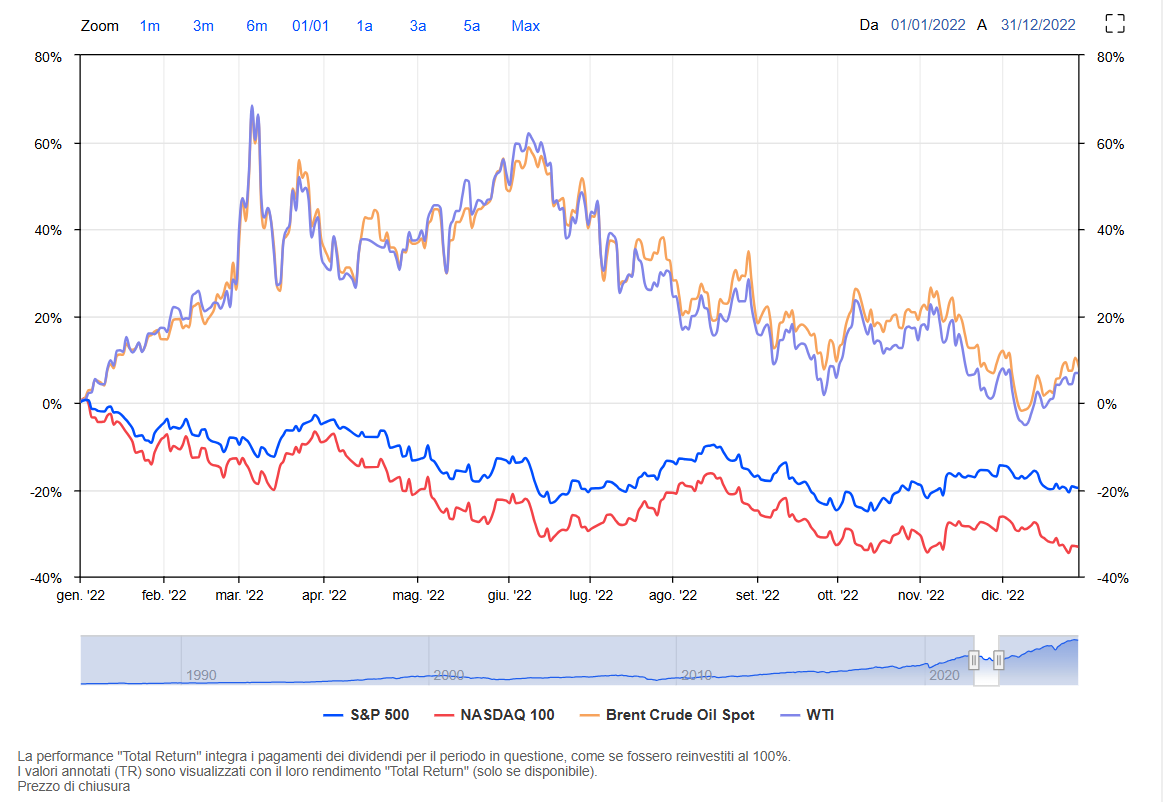Click the fullscreen icon
Screen dimensions: 1163x802
pos(1114,25)
